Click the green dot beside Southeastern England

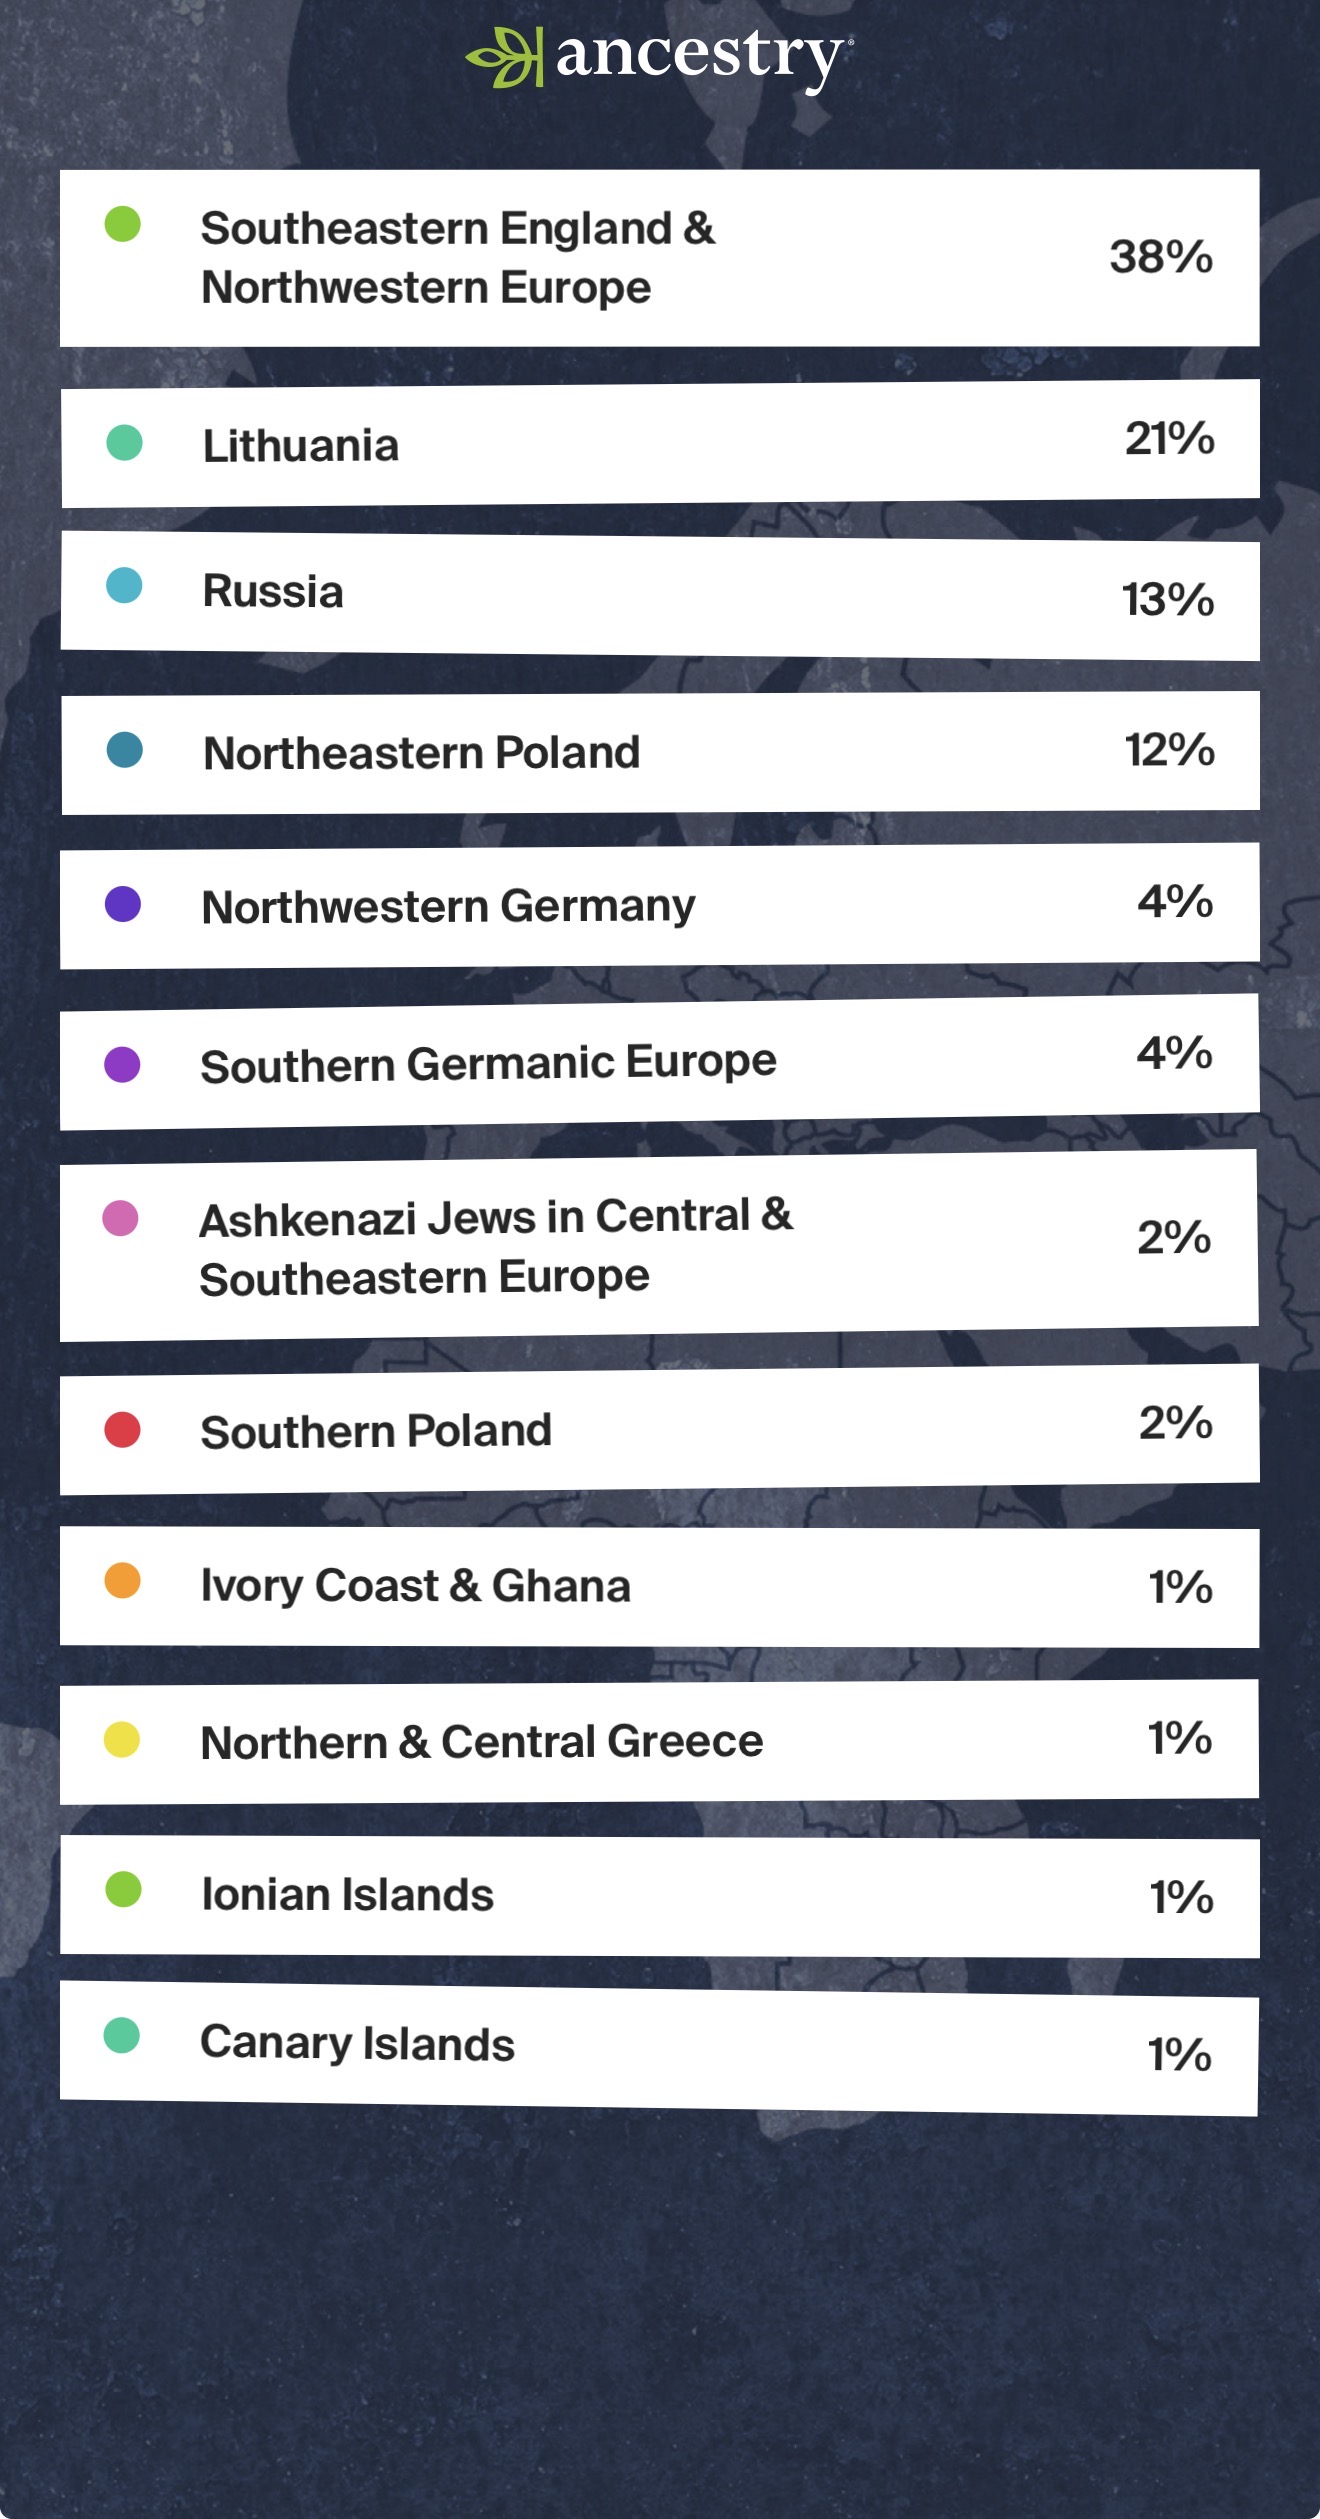[123, 224]
